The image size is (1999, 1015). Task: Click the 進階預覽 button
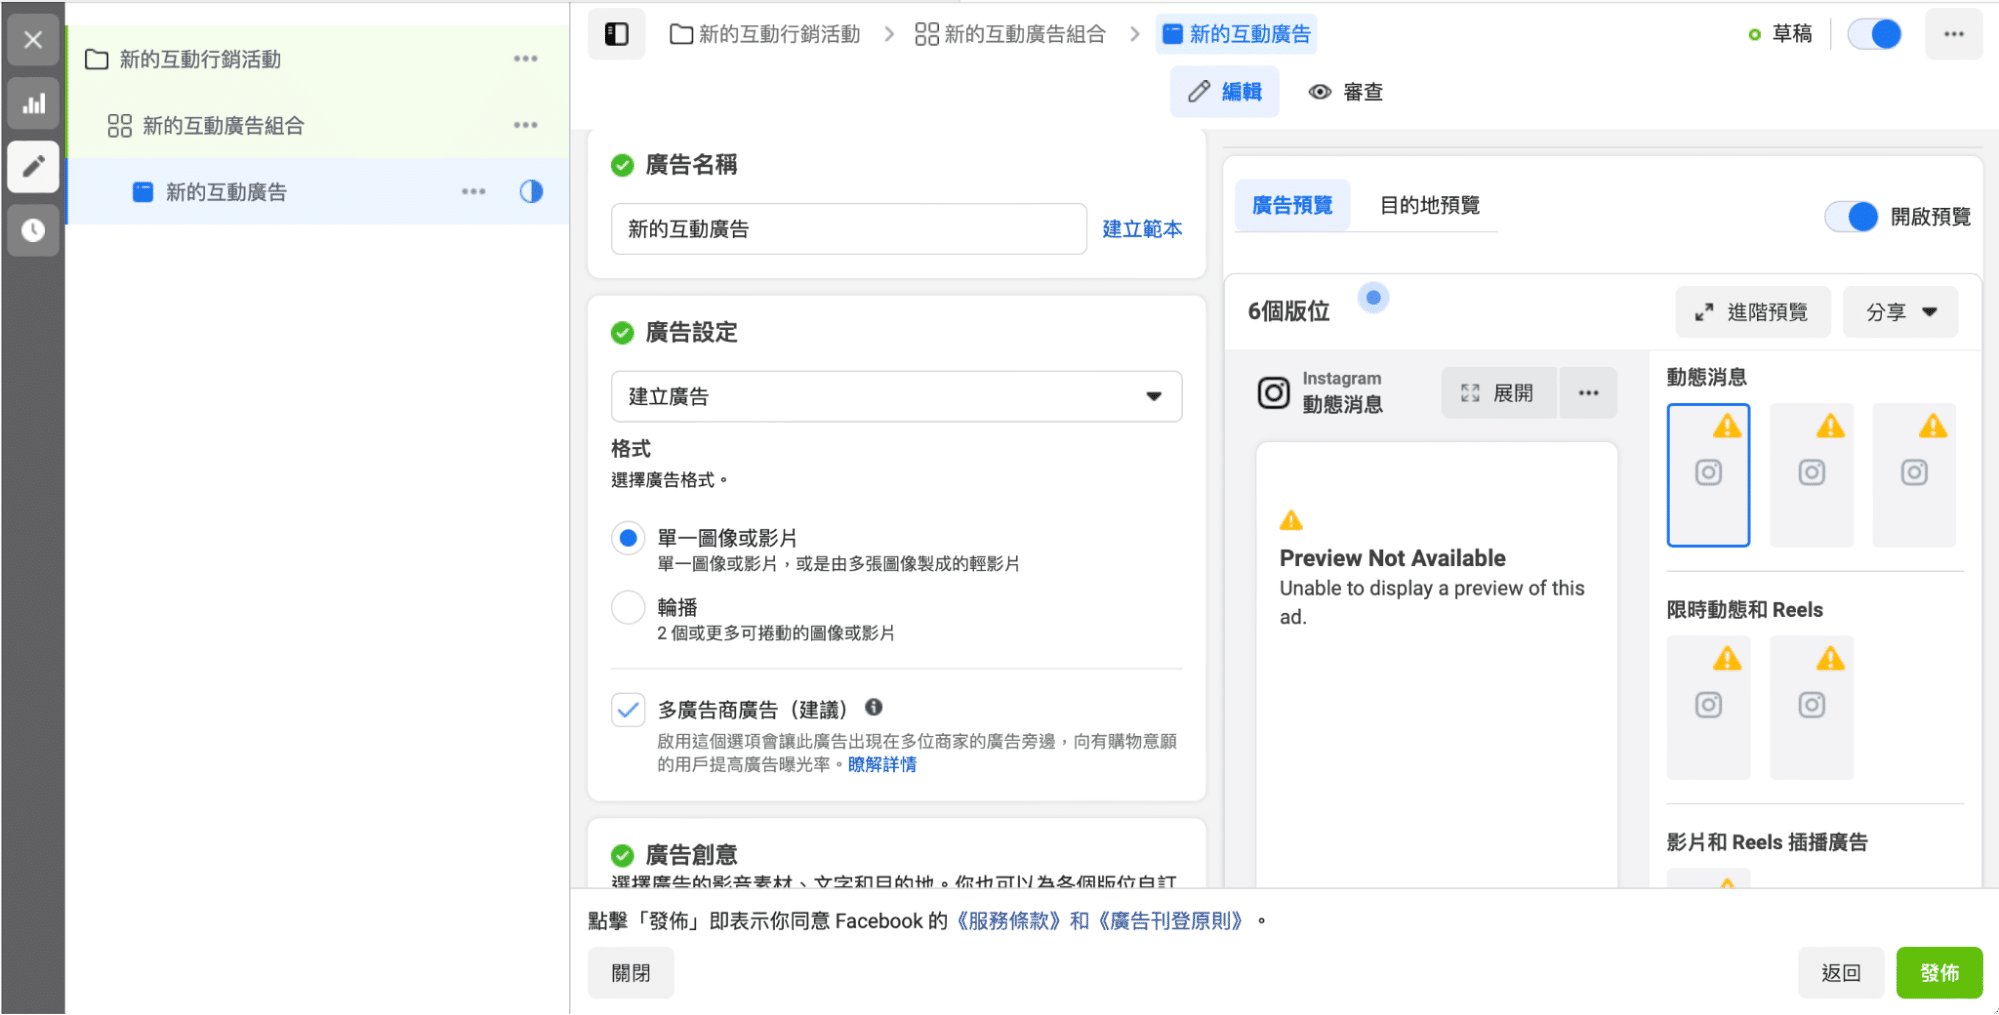(x=1753, y=312)
